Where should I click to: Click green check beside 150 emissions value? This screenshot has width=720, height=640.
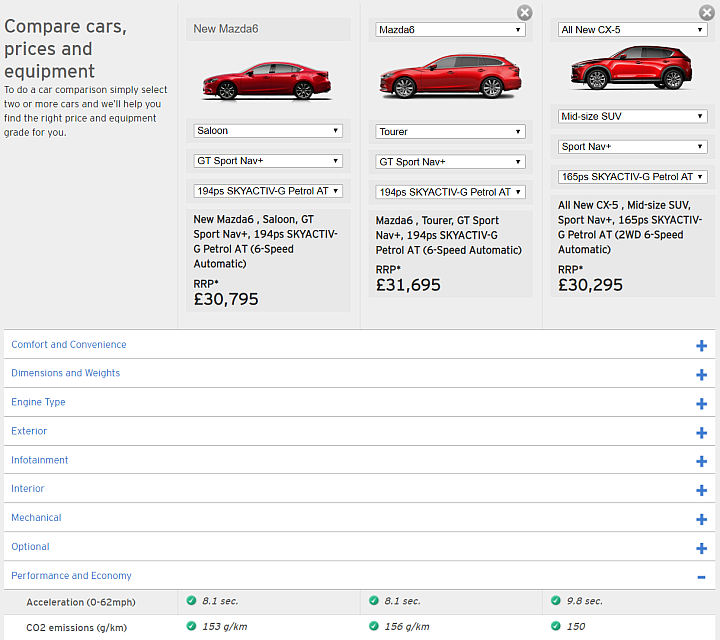pyautogui.click(x=556, y=626)
